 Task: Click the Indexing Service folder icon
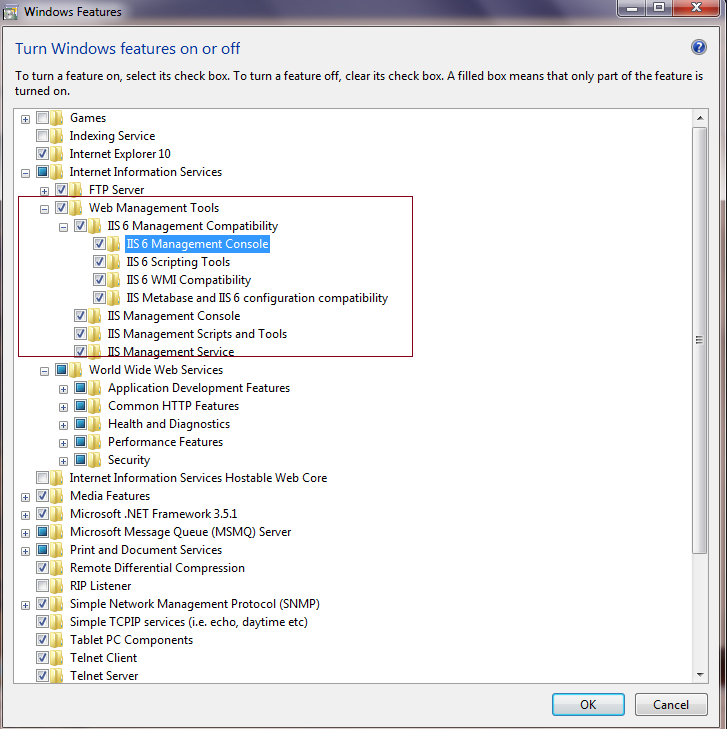[x=57, y=136]
